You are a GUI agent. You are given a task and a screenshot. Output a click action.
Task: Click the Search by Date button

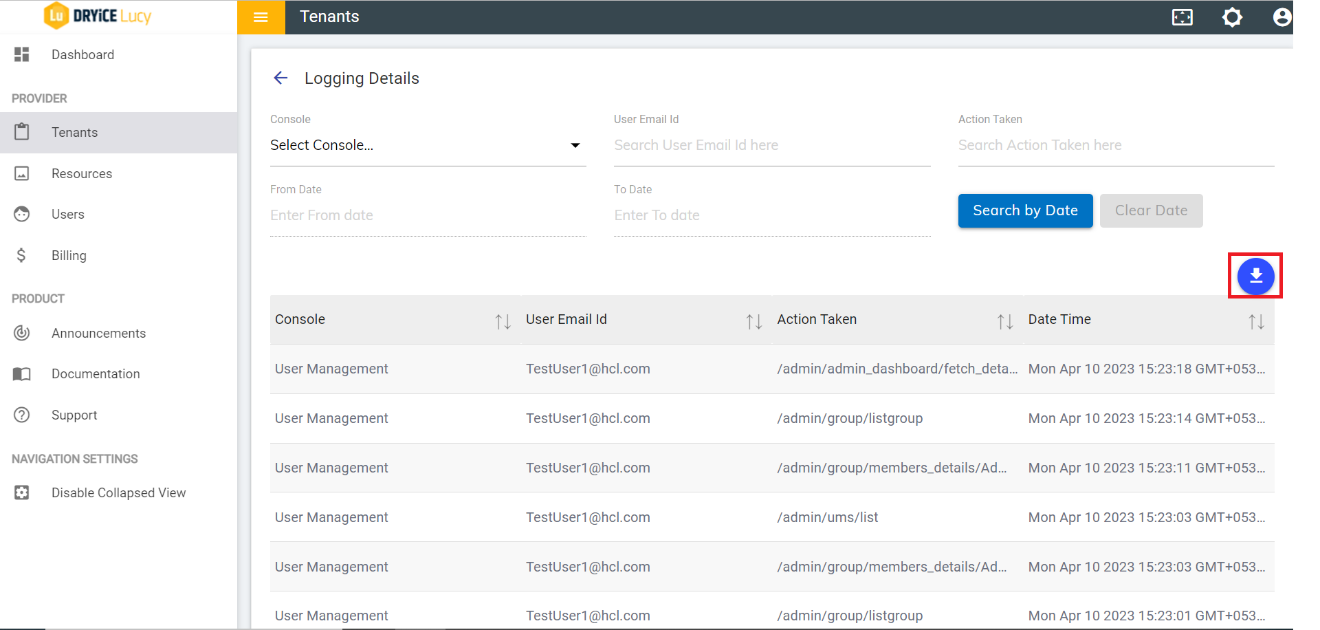(1025, 210)
